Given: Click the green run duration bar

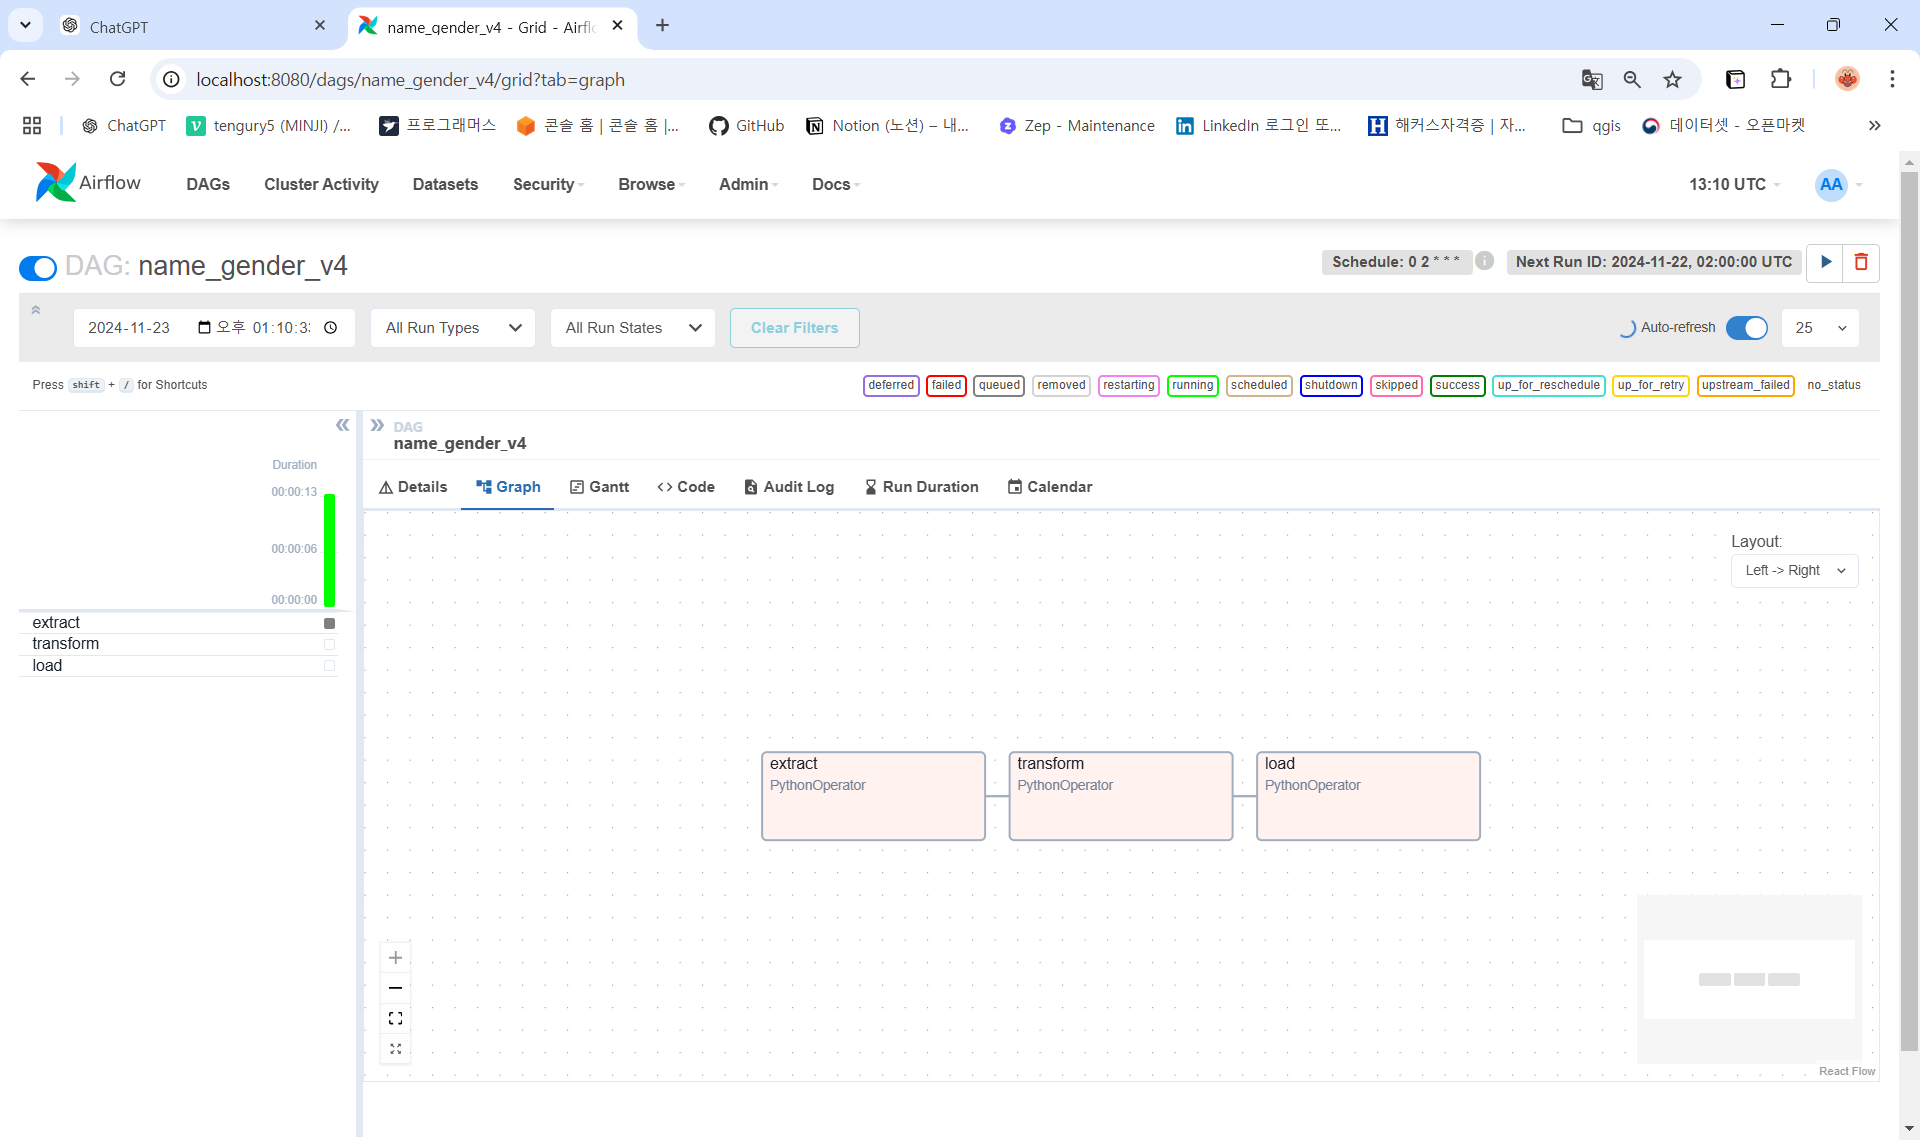Looking at the screenshot, I should pyautogui.click(x=329, y=550).
